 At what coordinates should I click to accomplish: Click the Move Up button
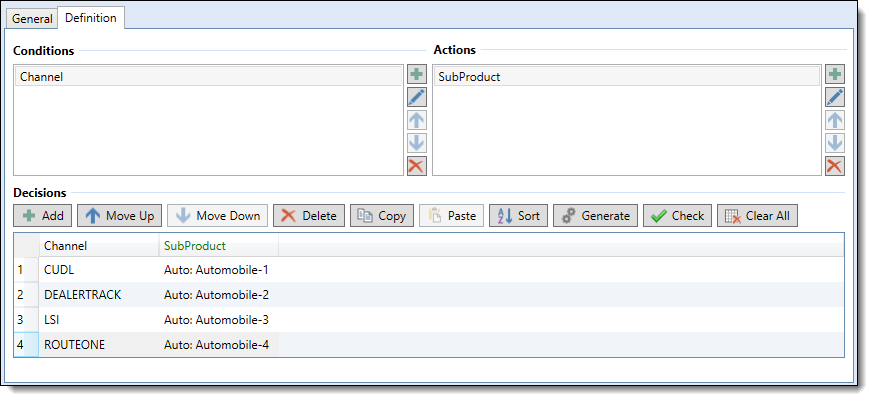click(x=119, y=216)
